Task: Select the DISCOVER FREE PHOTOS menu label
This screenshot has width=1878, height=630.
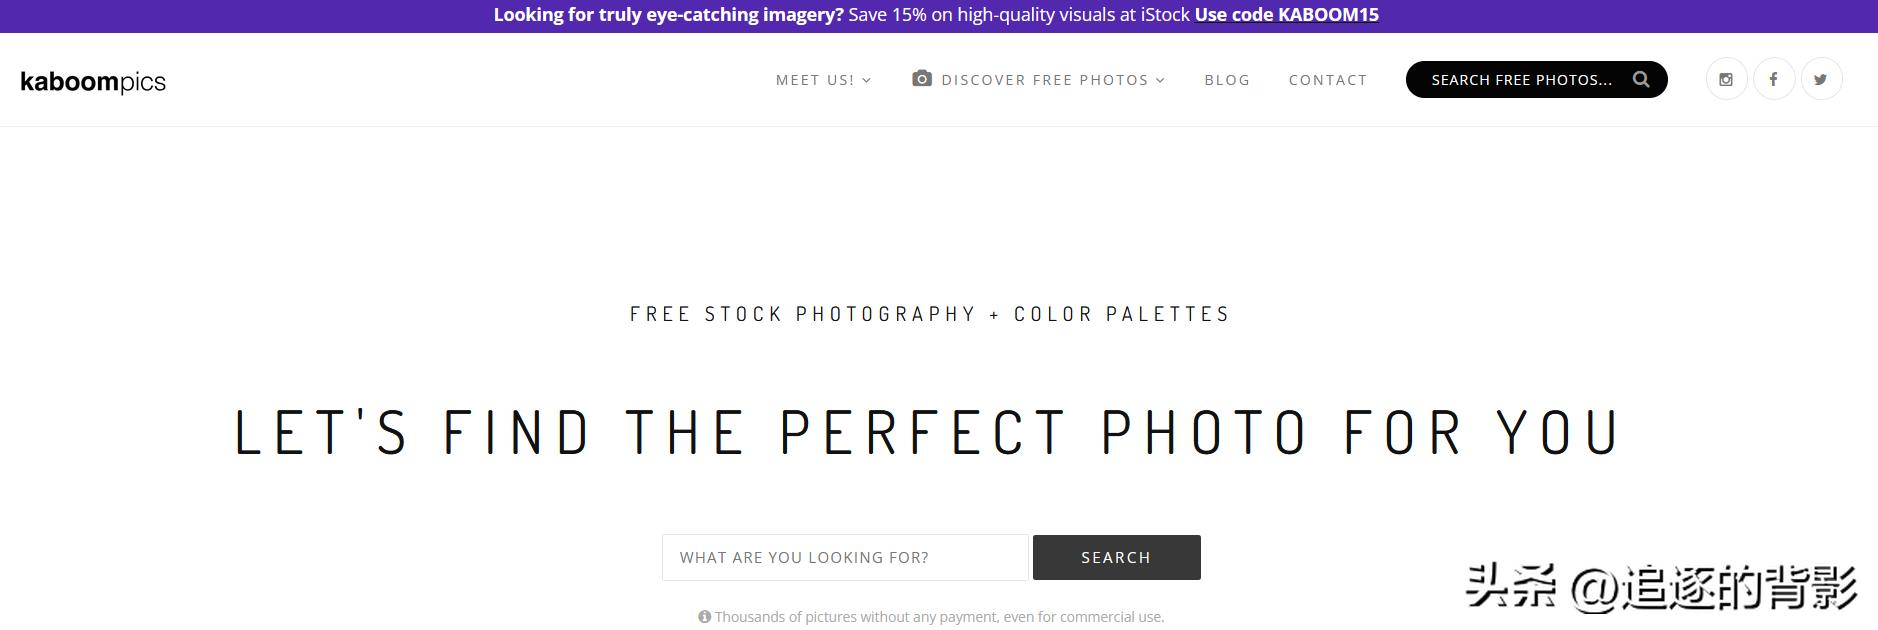Action: [x=1044, y=80]
